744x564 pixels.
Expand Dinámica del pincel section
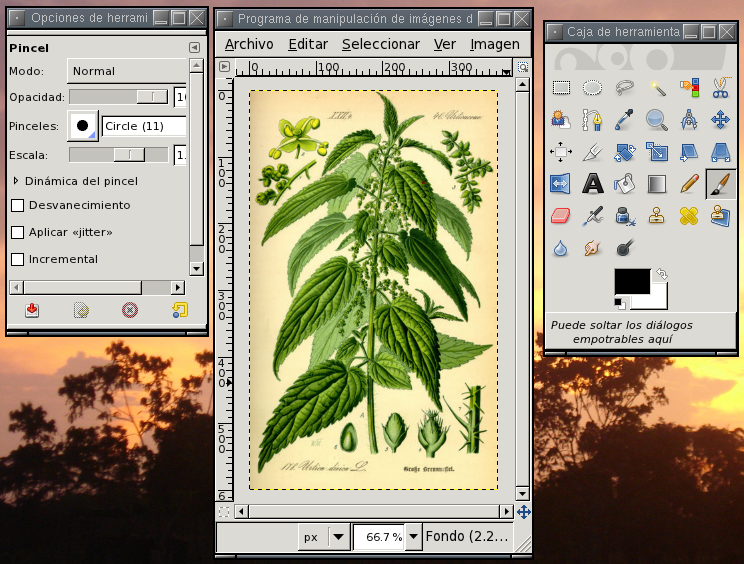[x=16, y=181]
